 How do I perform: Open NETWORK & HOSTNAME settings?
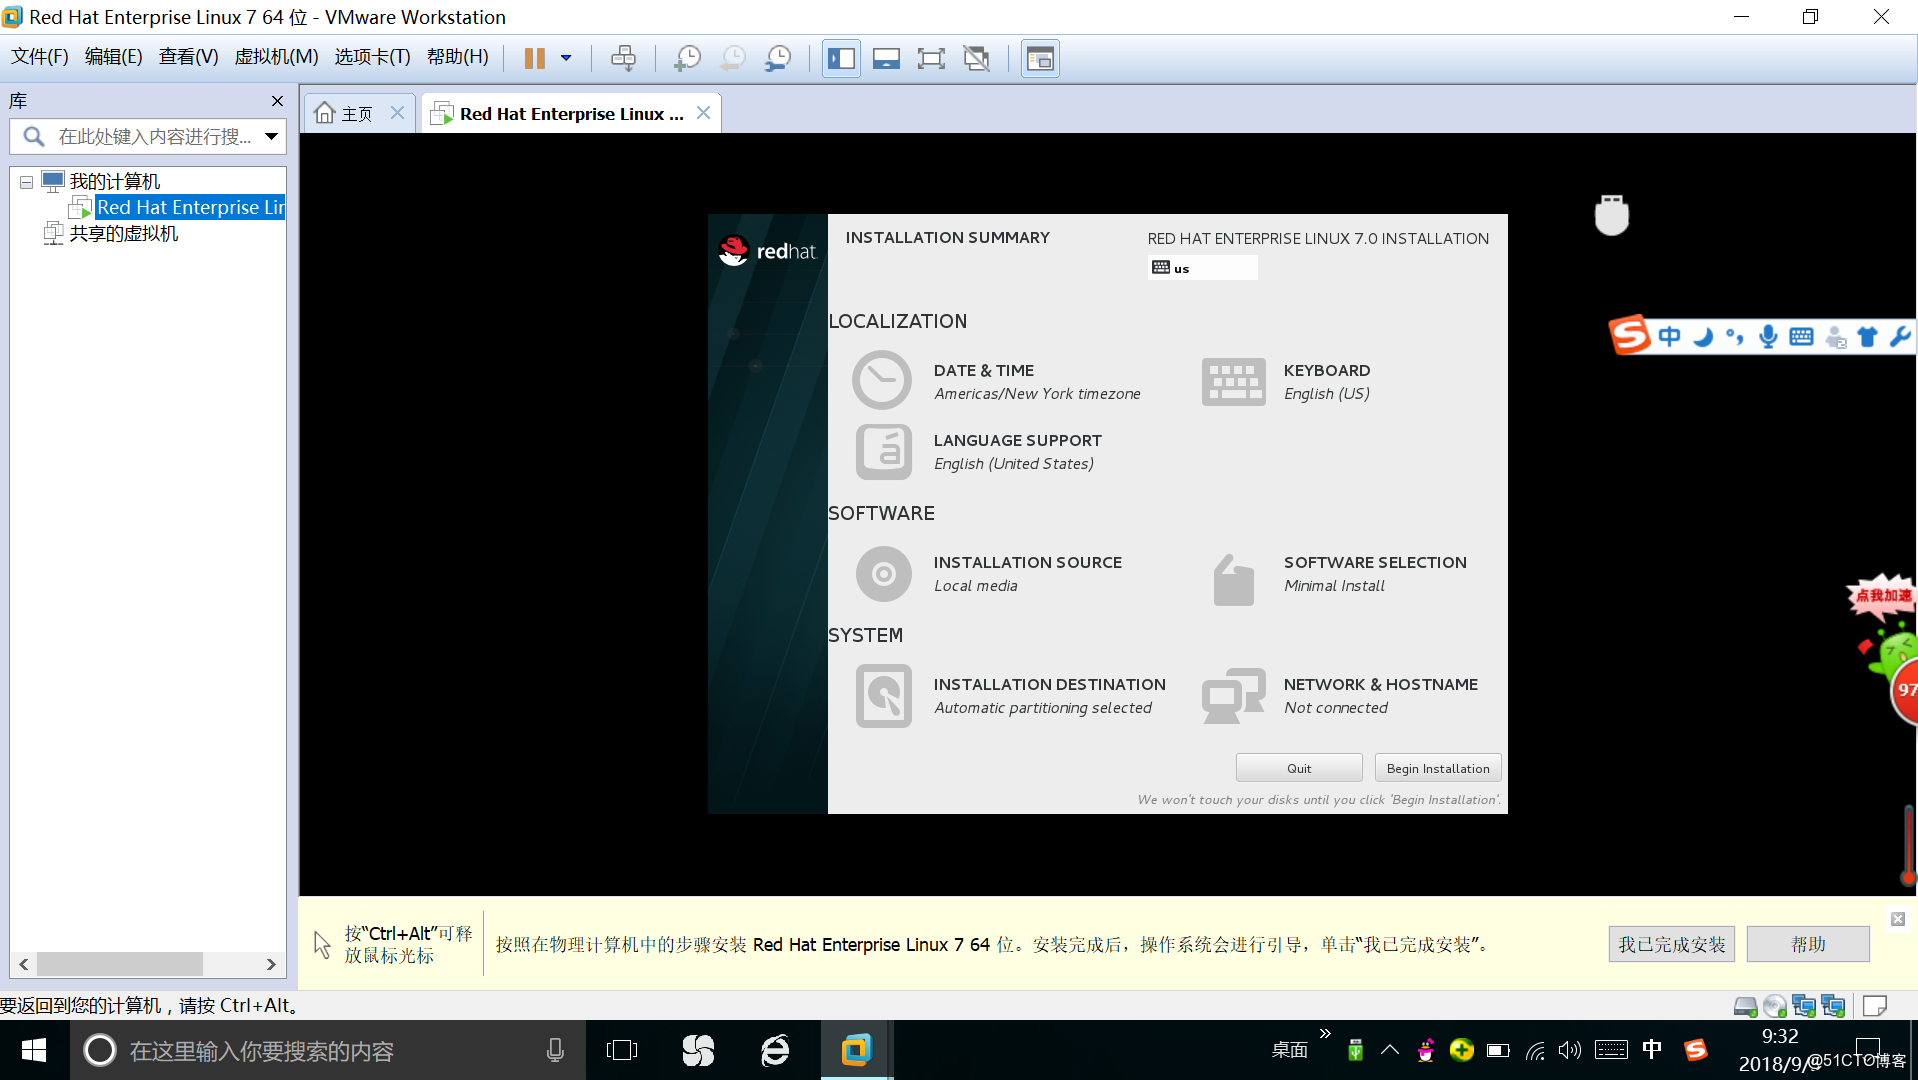1340,695
